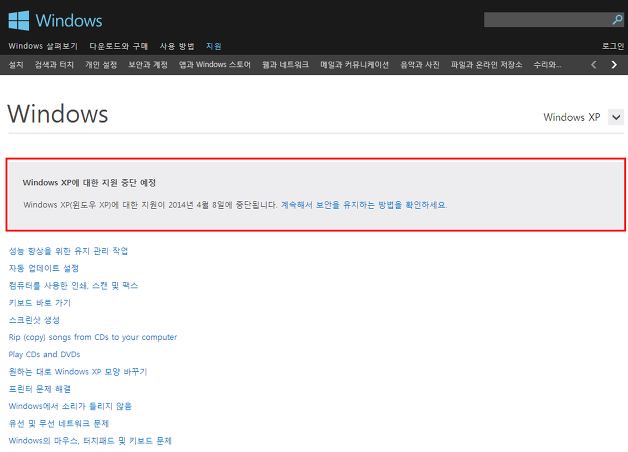628x452 pixels.
Task: Click the Windows XP에 대한 지원 중단 예정 heading
Action: click(x=89, y=183)
